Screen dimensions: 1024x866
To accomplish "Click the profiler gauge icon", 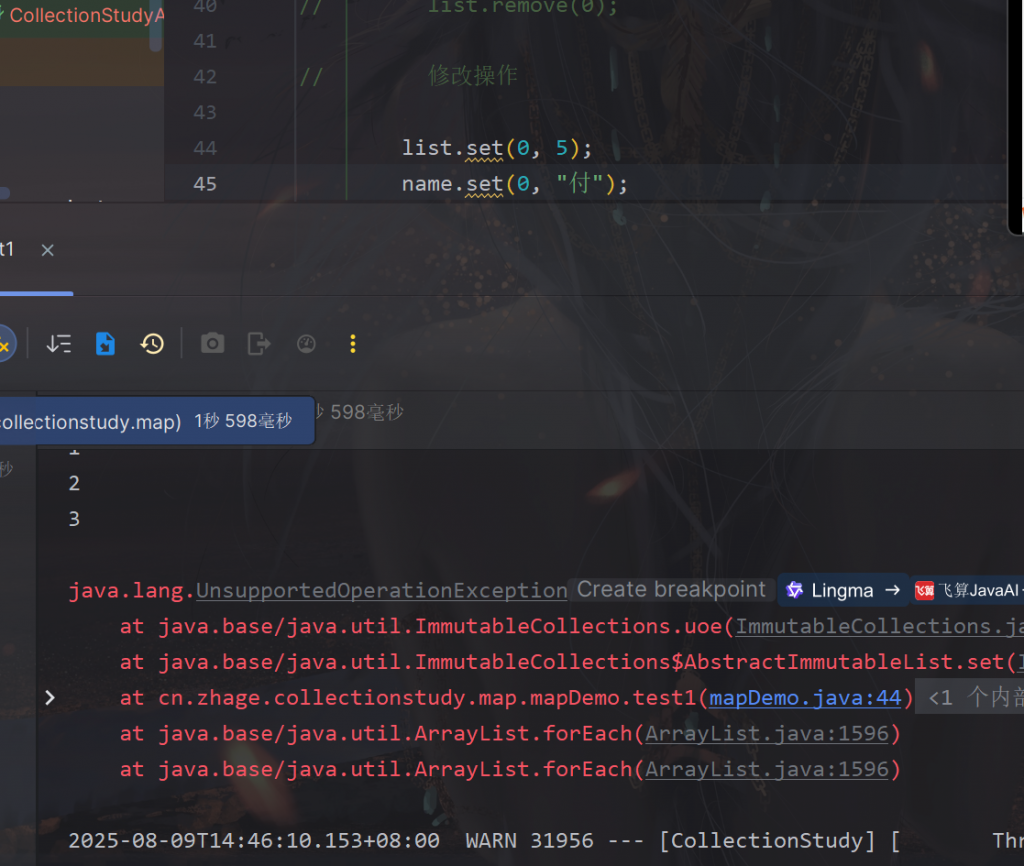I will click(306, 344).
